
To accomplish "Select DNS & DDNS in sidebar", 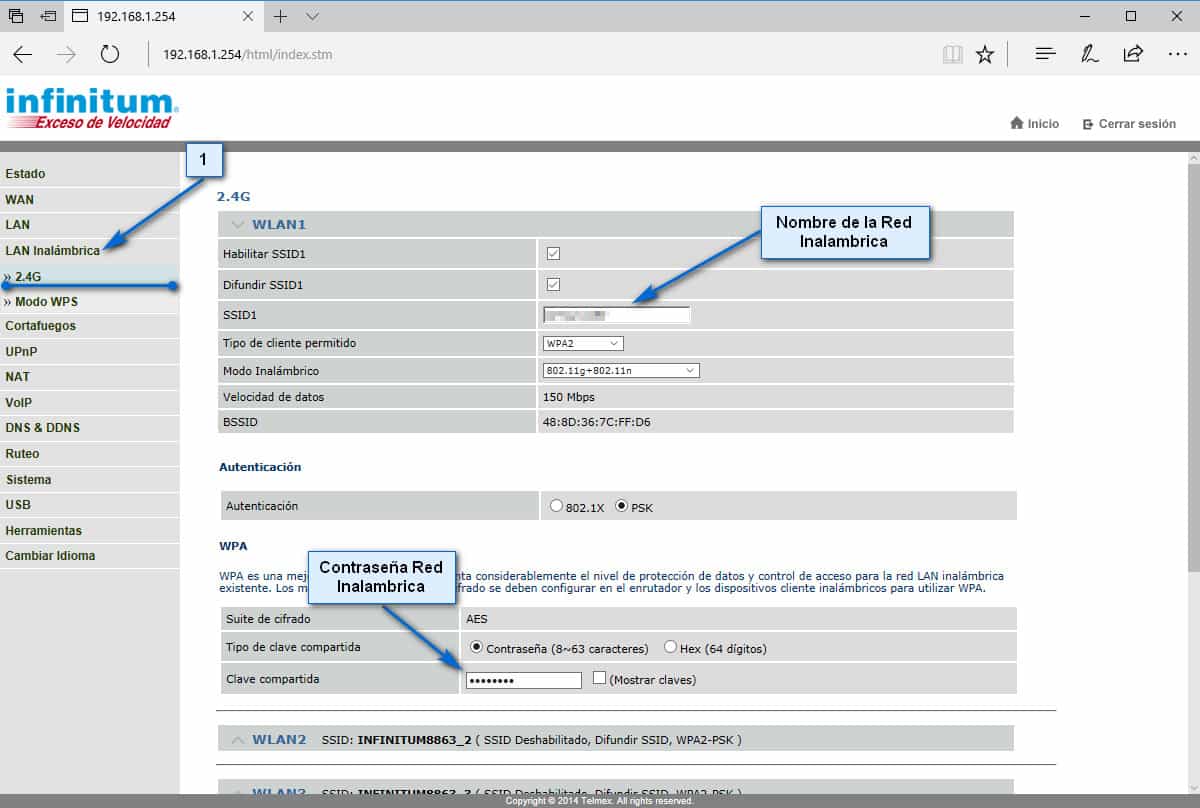I will 42,428.
